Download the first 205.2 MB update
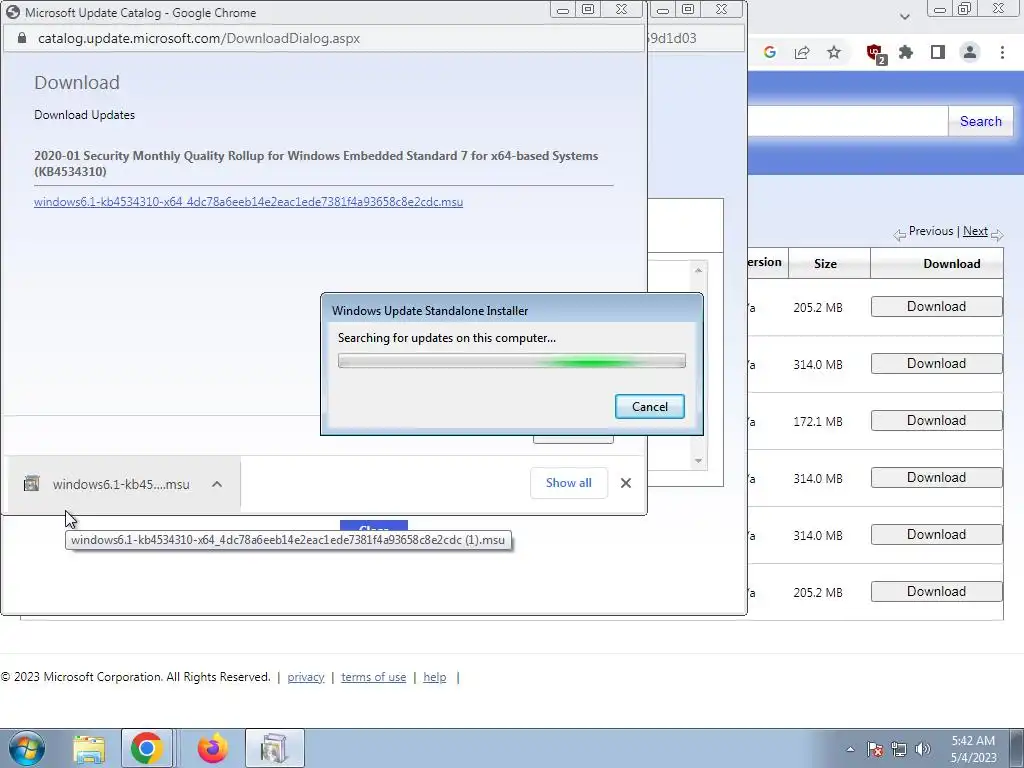The image size is (1024, 768). tap(936, 306)
